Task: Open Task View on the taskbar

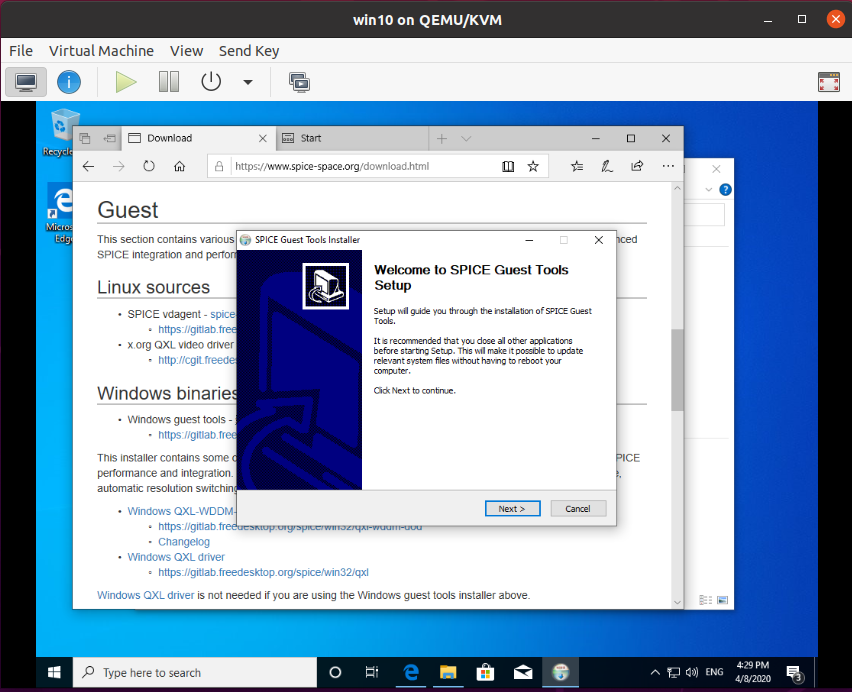Action: 372,672
